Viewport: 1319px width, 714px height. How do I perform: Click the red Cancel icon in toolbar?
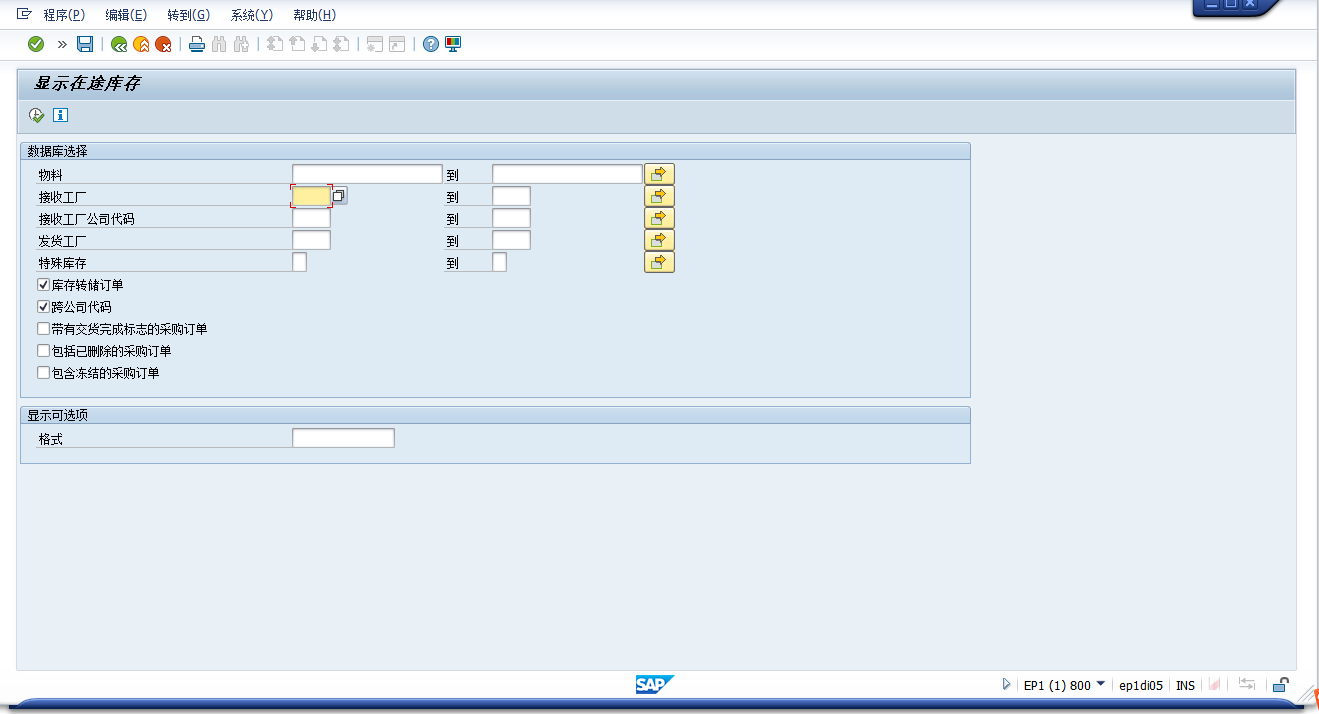point(163,44)
